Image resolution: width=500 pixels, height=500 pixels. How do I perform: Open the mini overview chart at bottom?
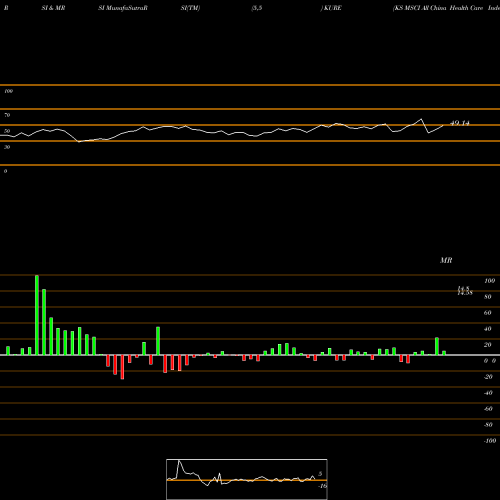247,479
